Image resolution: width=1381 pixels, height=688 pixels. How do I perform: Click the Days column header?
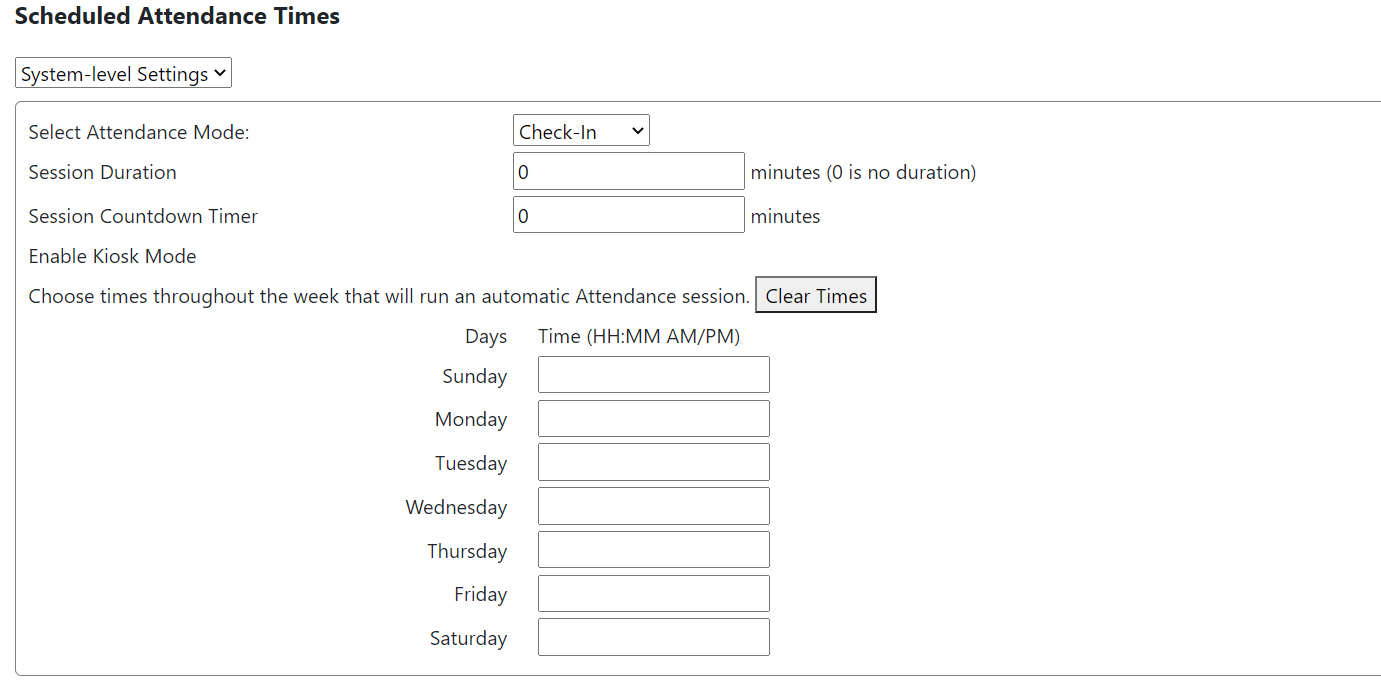coord(486,336)
